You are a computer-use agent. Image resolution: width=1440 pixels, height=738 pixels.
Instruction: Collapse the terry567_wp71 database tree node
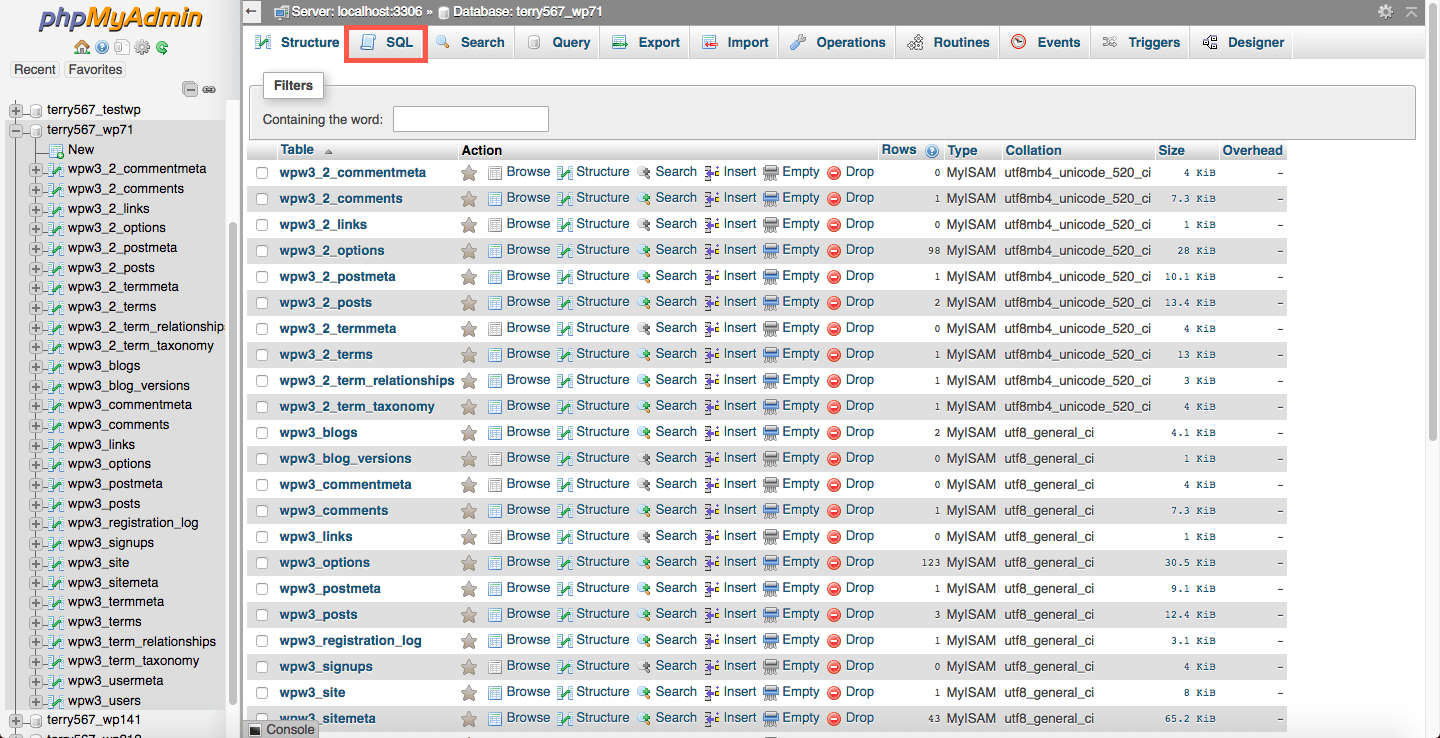(16, 130)
